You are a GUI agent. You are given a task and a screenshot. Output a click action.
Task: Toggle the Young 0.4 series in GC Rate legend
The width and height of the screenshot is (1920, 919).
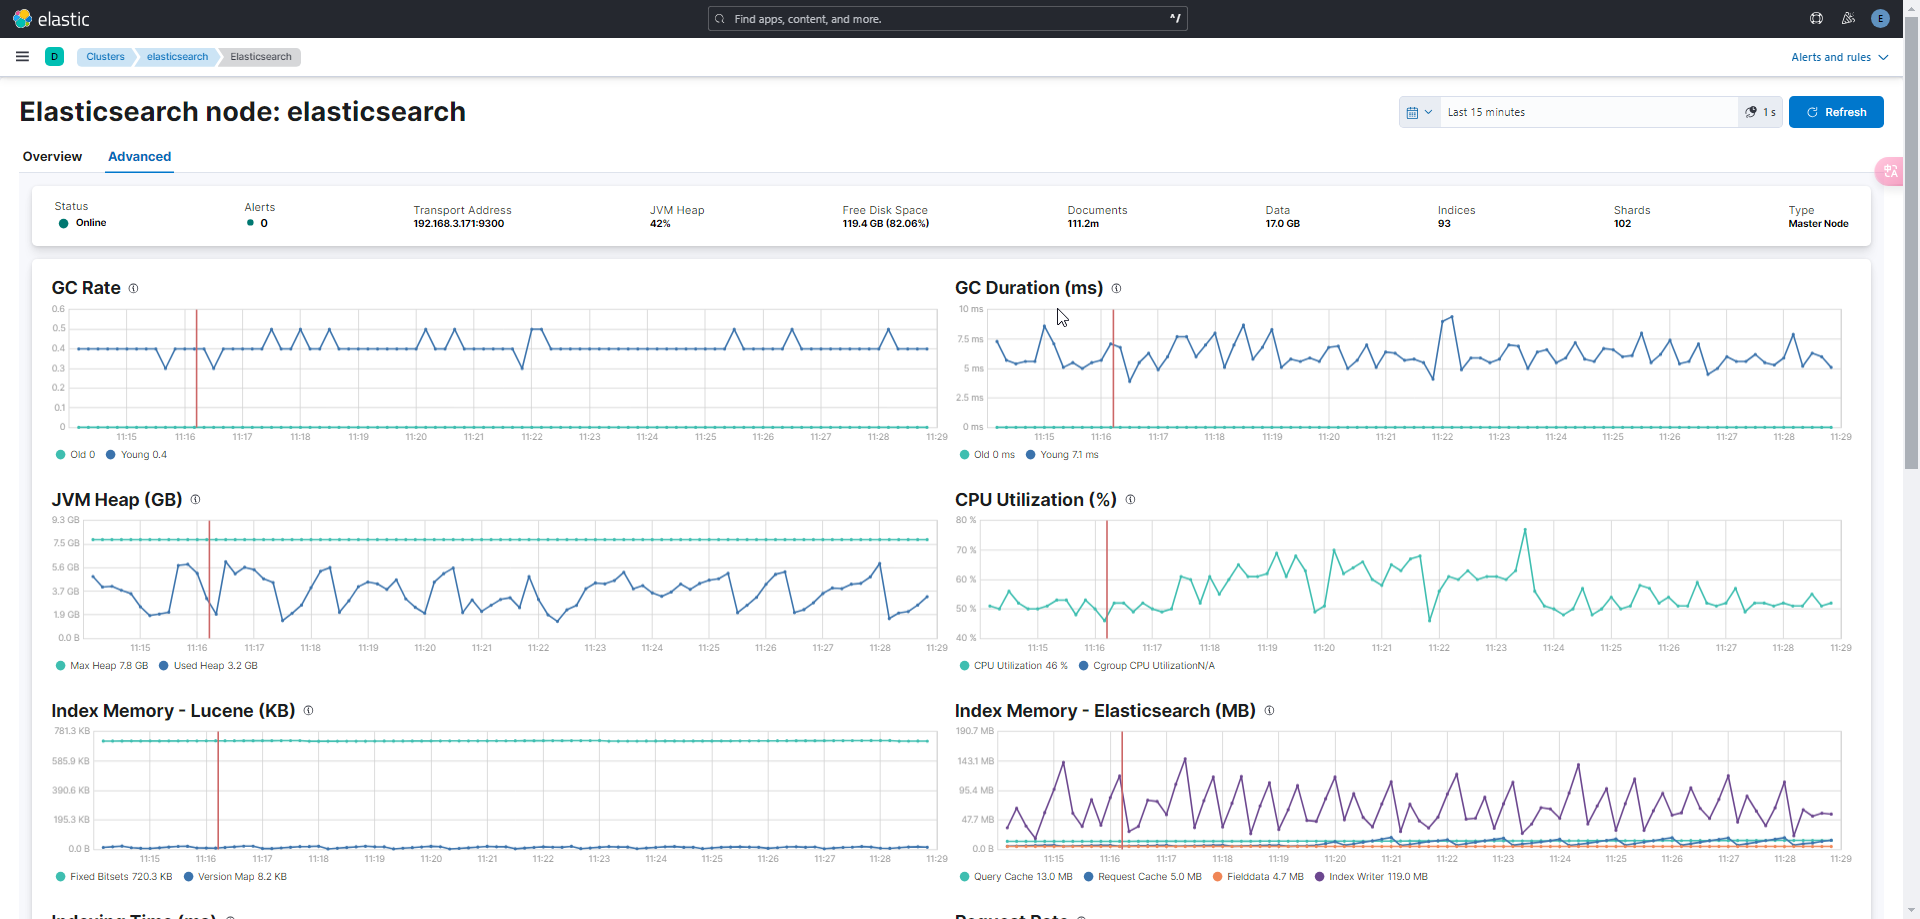[137, 455]
